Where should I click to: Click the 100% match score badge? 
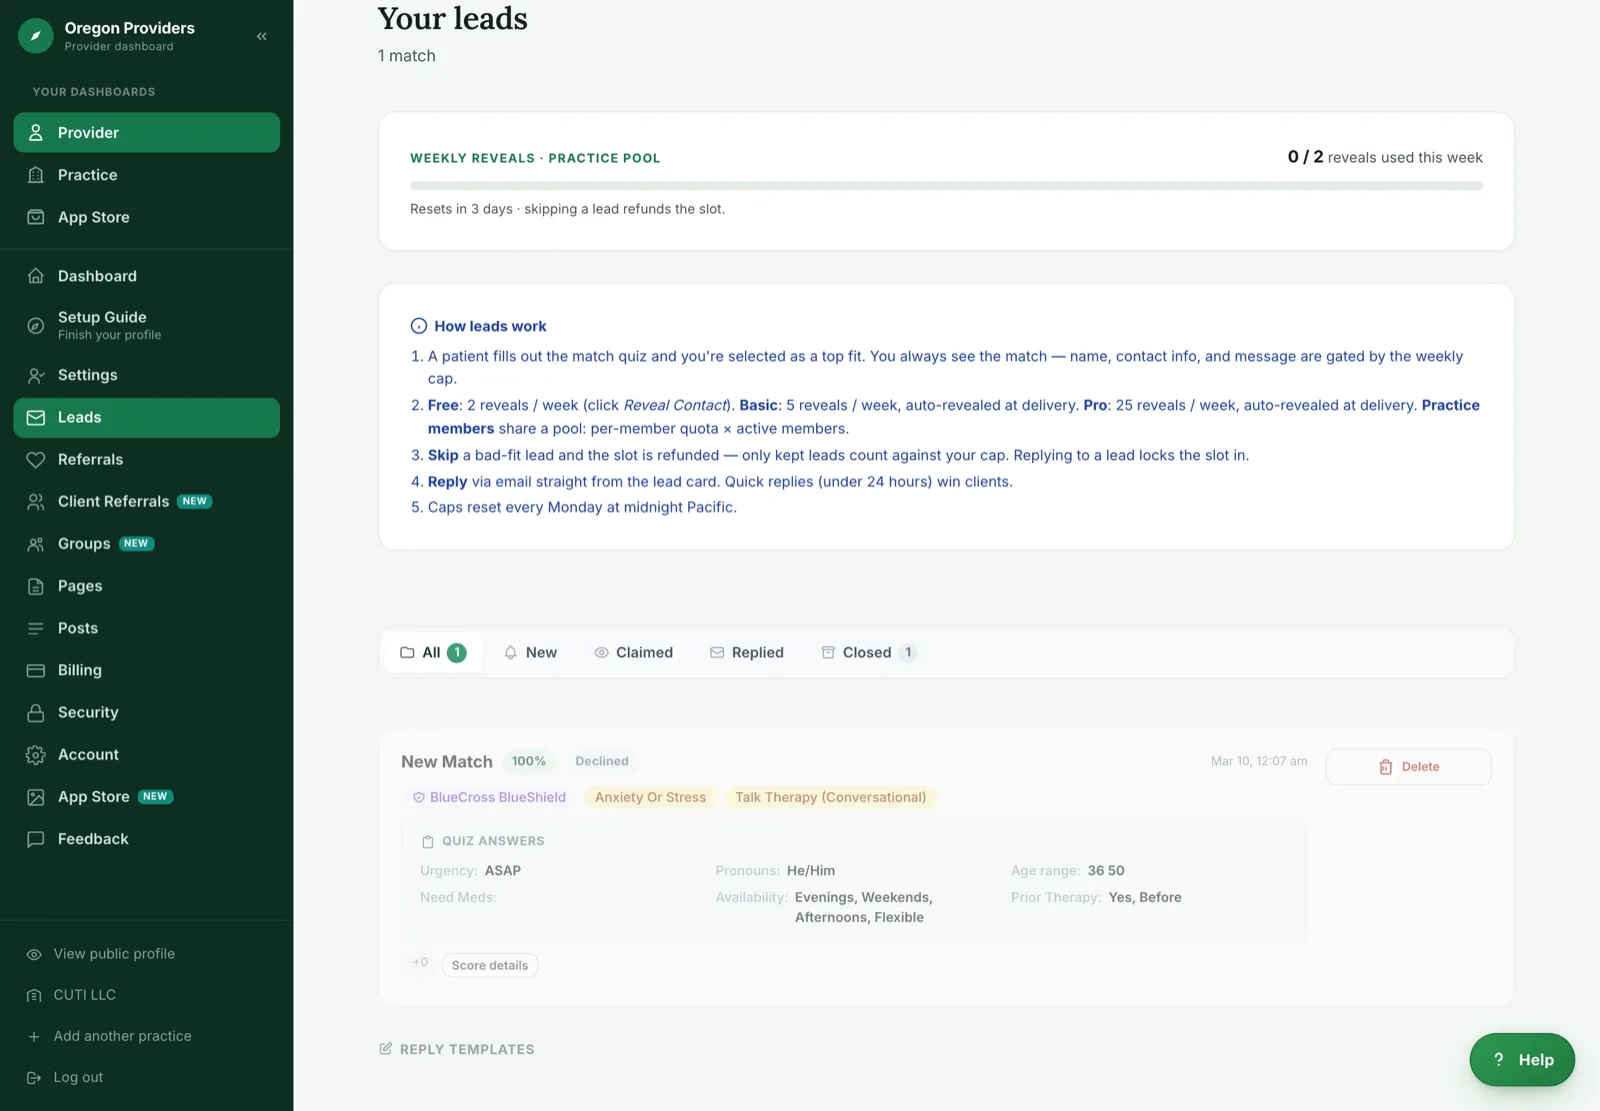tap(529, 761)
